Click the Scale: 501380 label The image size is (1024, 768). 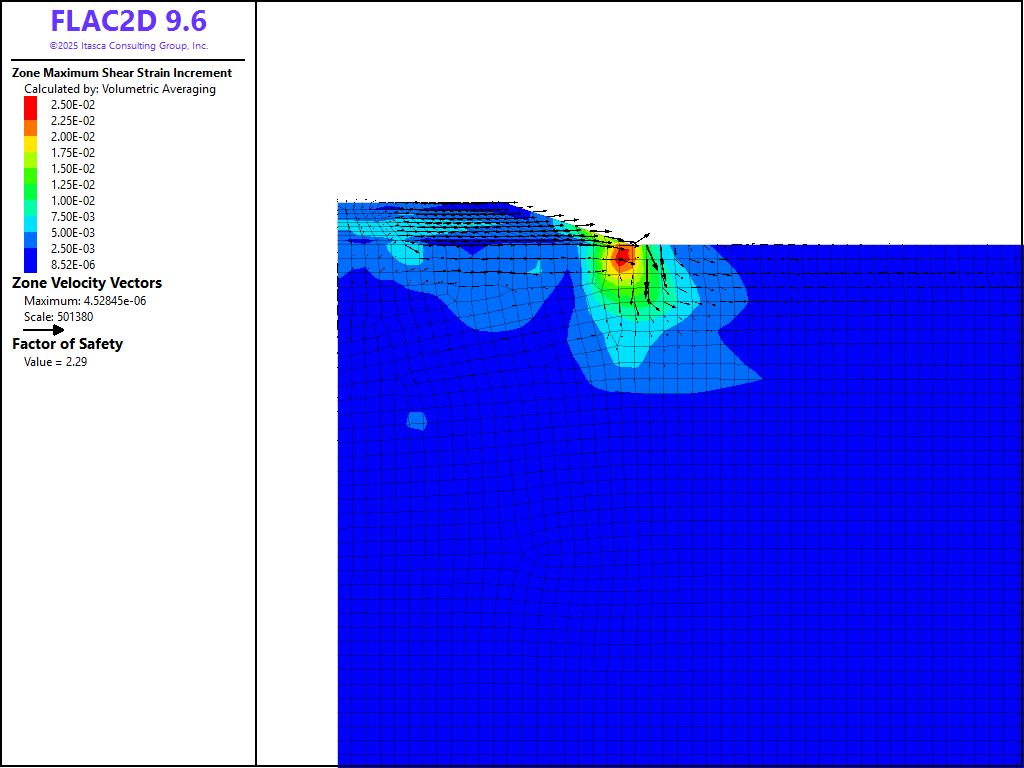pos(58,317)
